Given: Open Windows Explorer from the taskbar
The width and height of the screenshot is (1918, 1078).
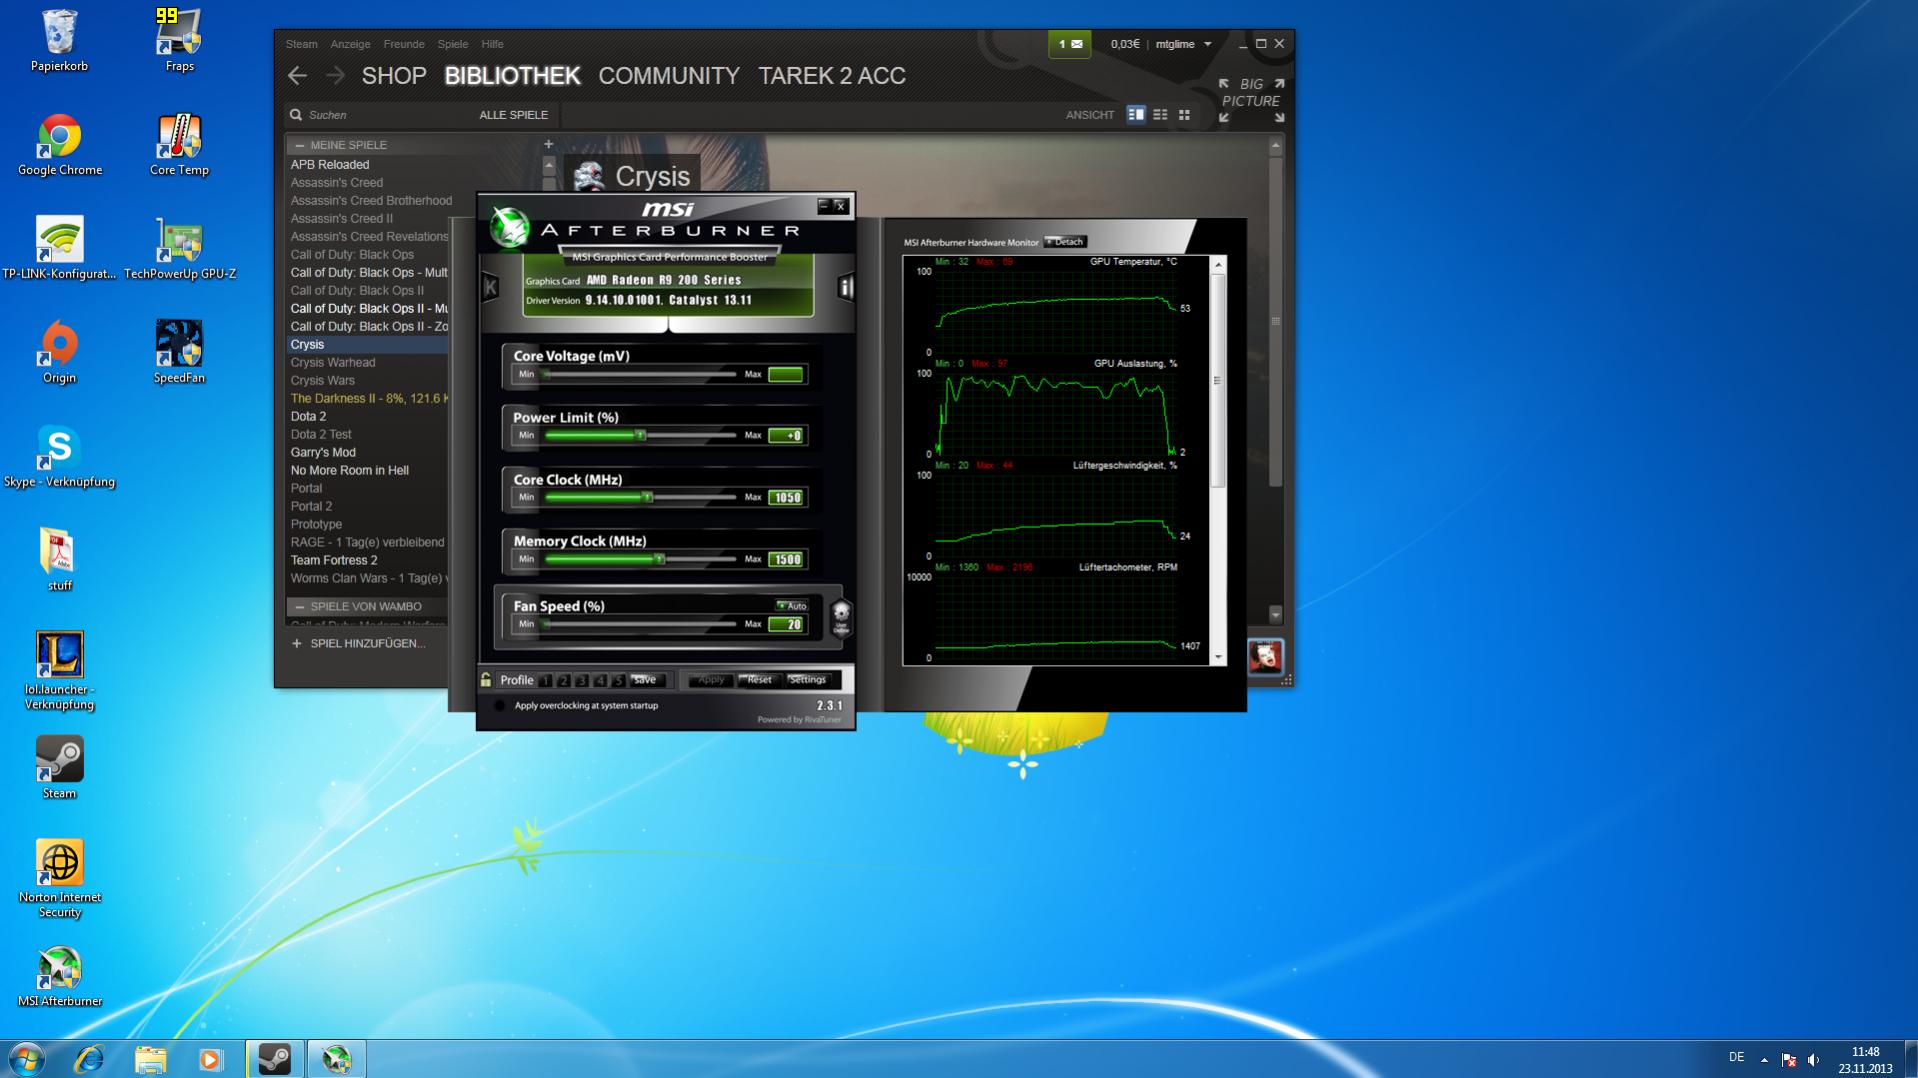Looking at the screenshot, I should (x=150, y=1059).
